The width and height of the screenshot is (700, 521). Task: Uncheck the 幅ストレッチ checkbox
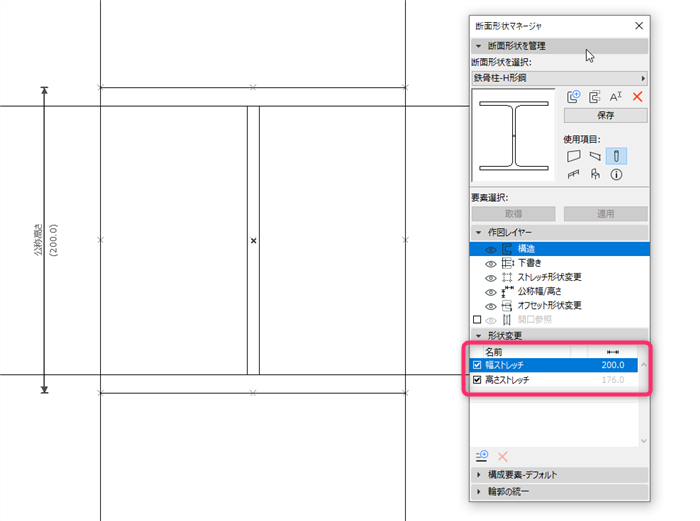pyautogui.click(x=477, y=365)
